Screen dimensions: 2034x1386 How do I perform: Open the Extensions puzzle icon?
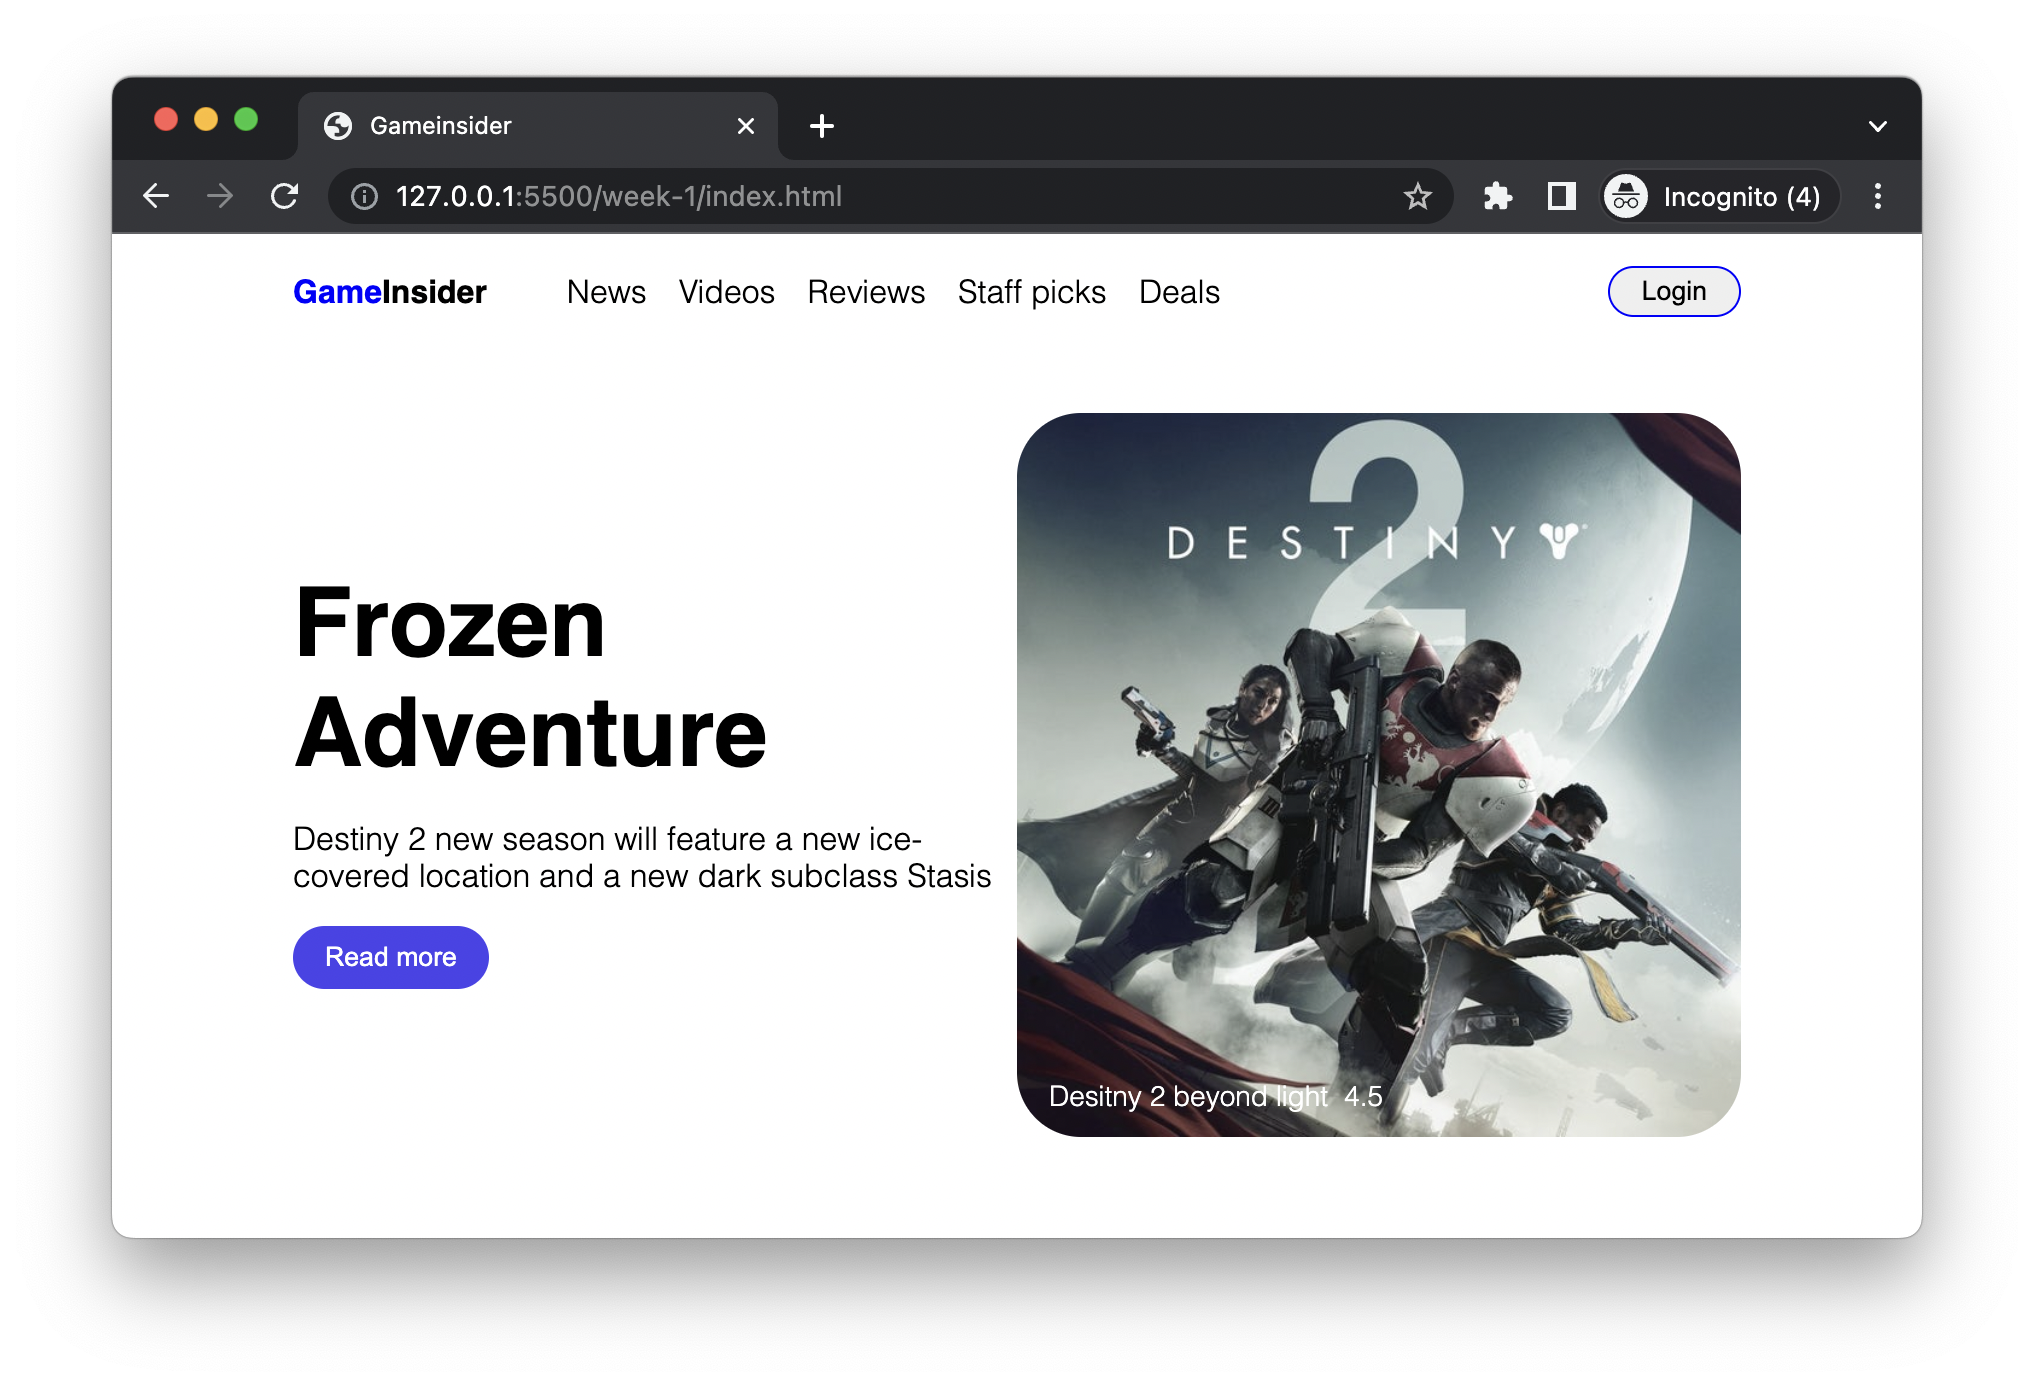pyautogui.click(x=1497, y=196)
